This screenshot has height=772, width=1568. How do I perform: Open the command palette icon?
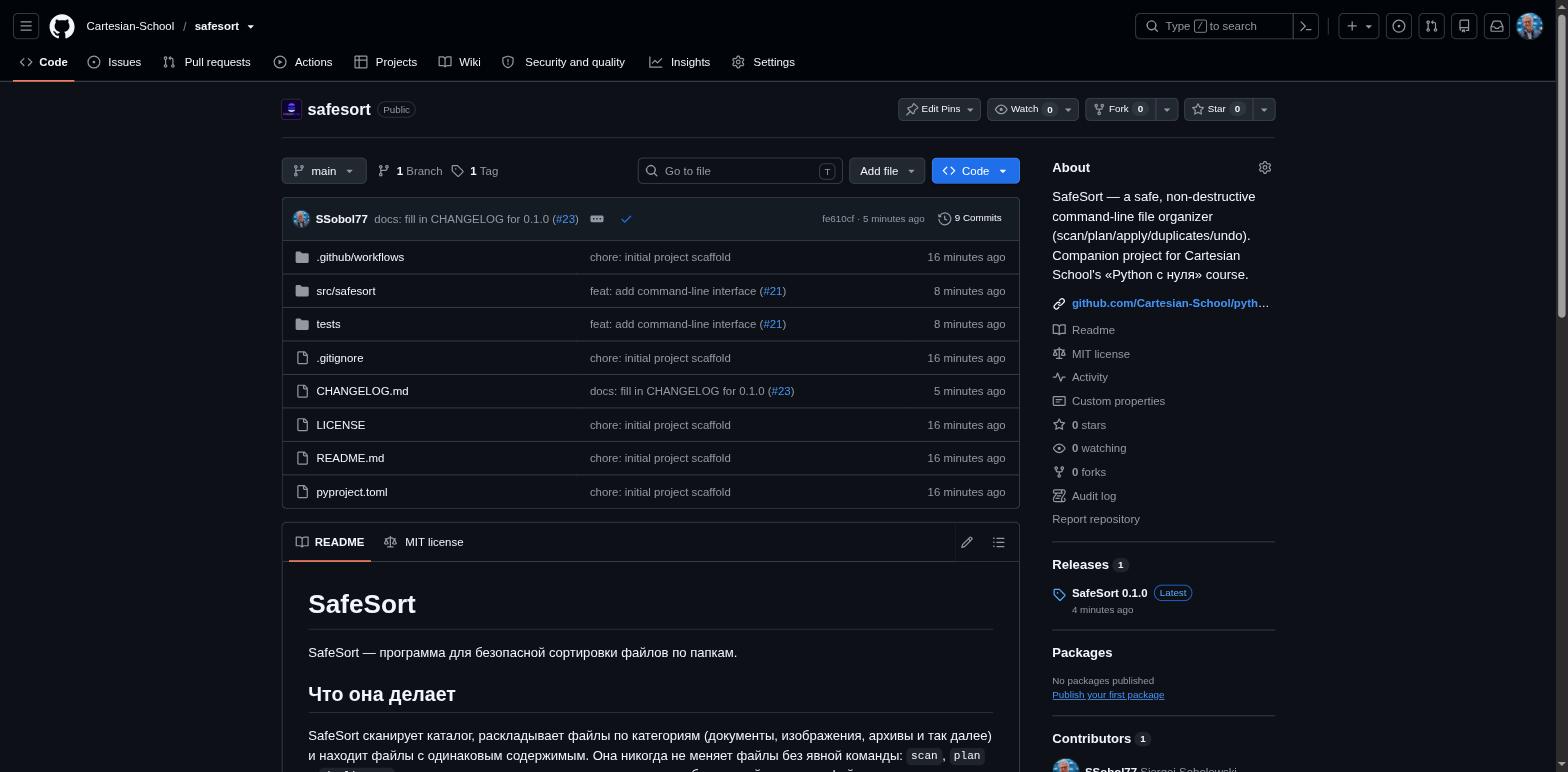click(1305, 26)
